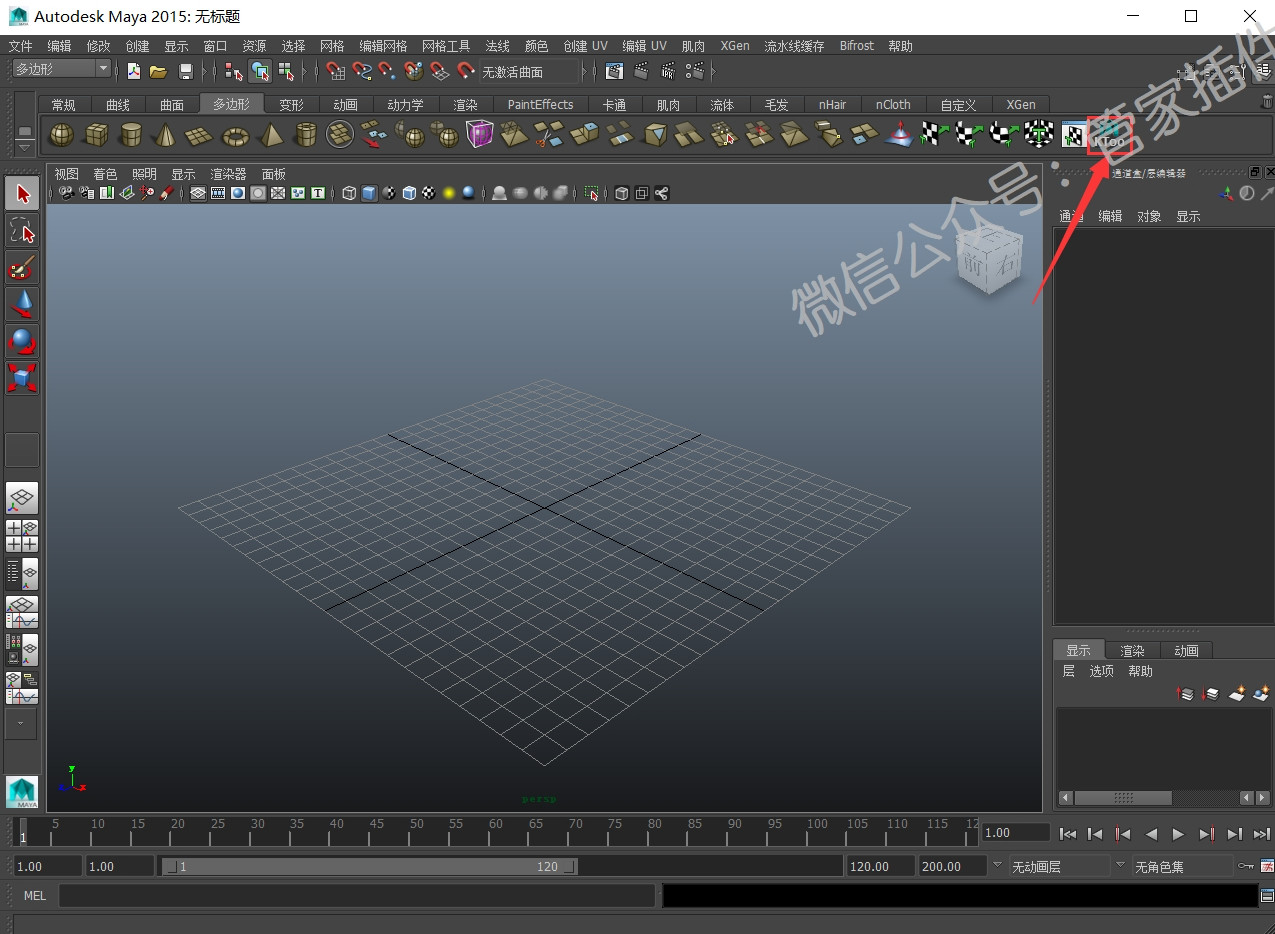The width and height of the screenshot is (1275, 934).
Task: Create a polygon torus from shelf
Action: click(235, 134)
